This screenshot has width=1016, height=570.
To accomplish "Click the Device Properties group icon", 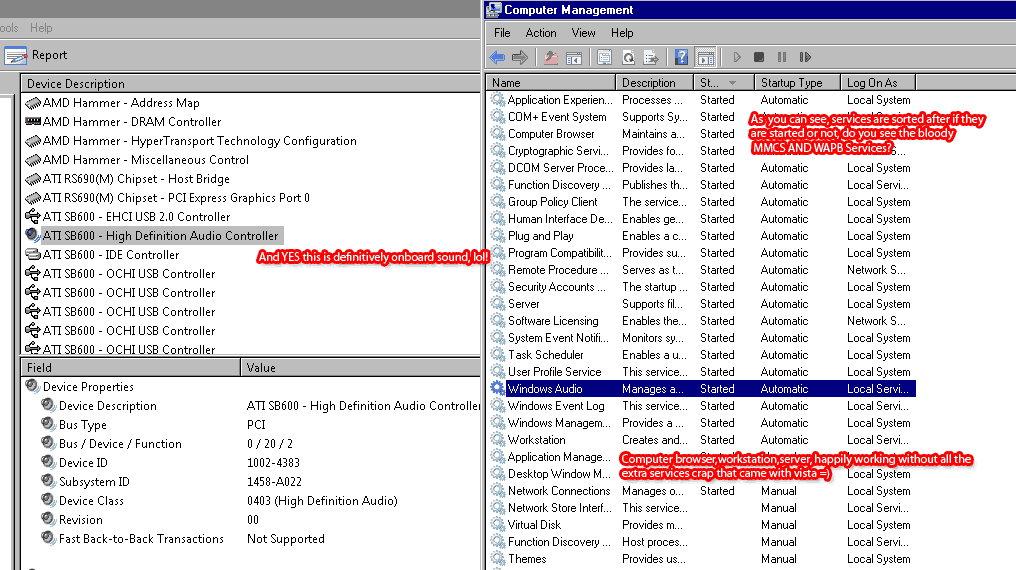I will 32,386.
